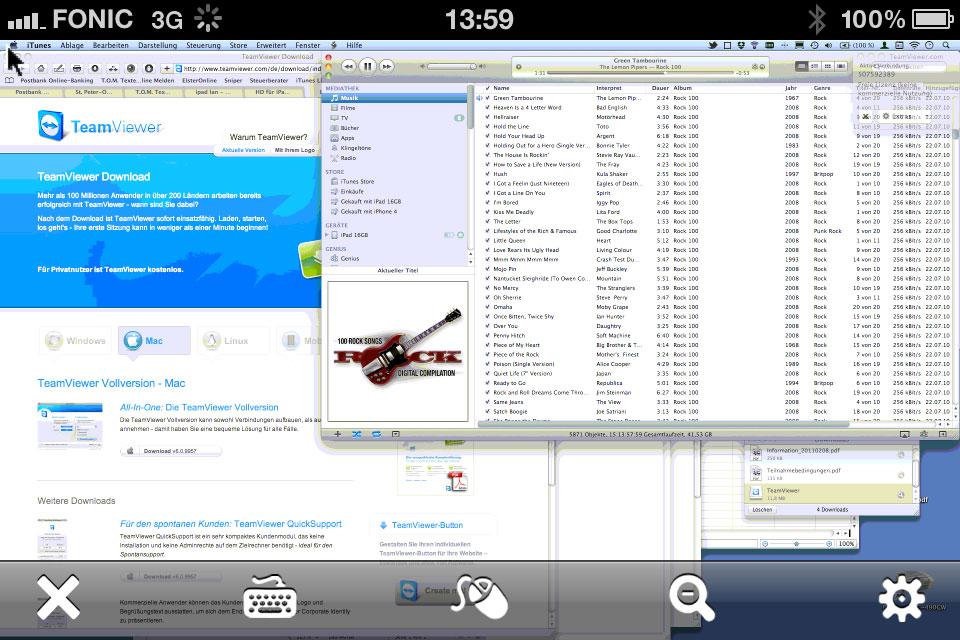Toggle artwork pane button in iTunes
Image resolution: width=960 pixels, height=640 pixels.
396,434
